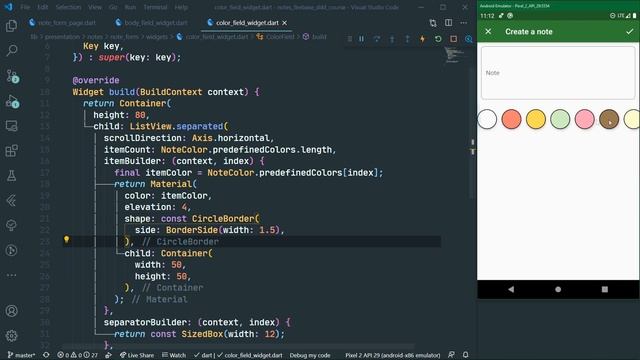Pause the debug session
The height and width of the screenshot is (360, 640).
click(362, 39)
